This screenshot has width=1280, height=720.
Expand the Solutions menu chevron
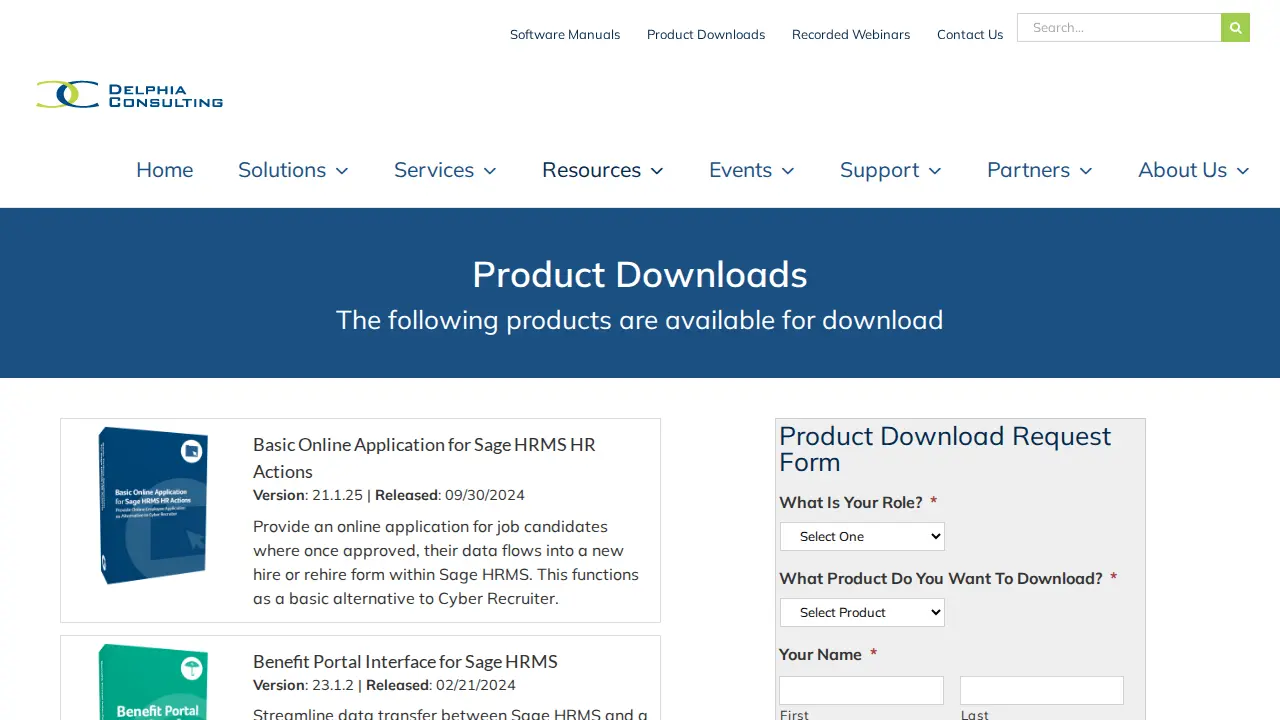(342, 171)
